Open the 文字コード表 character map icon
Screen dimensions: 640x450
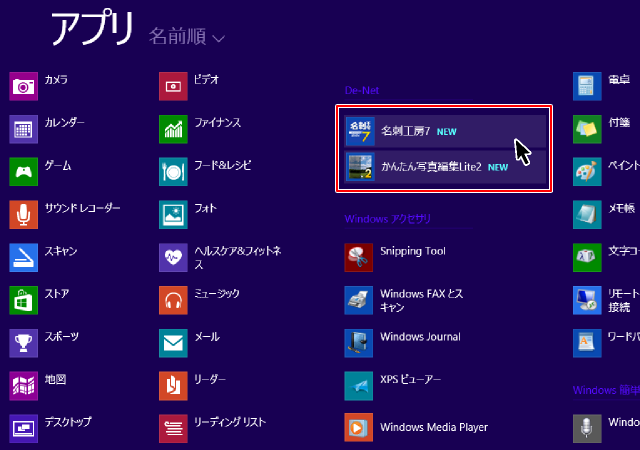coord(587,257)
